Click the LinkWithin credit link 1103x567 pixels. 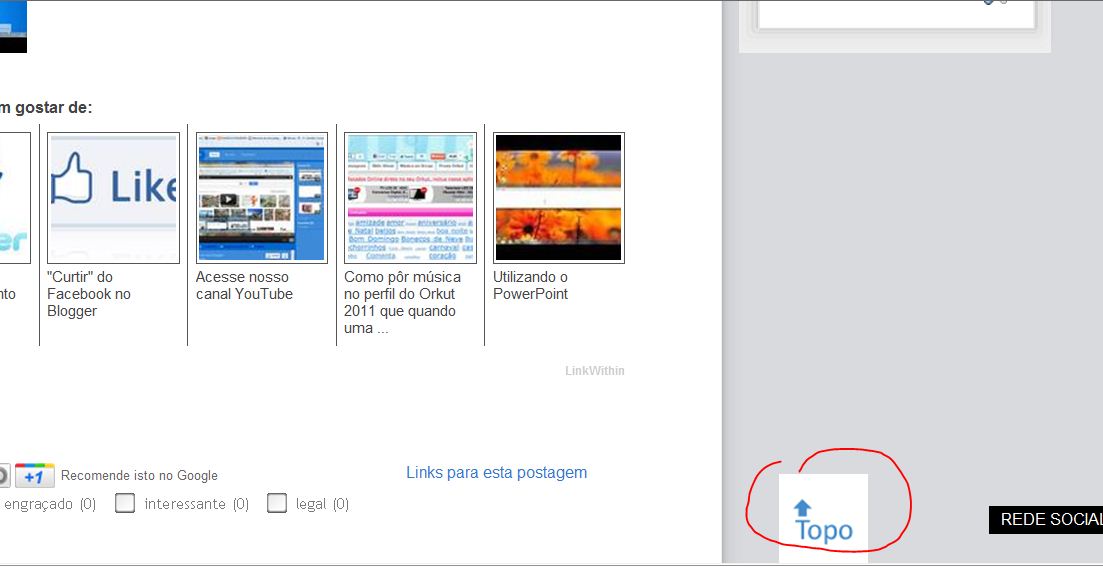tap(594, 371)
